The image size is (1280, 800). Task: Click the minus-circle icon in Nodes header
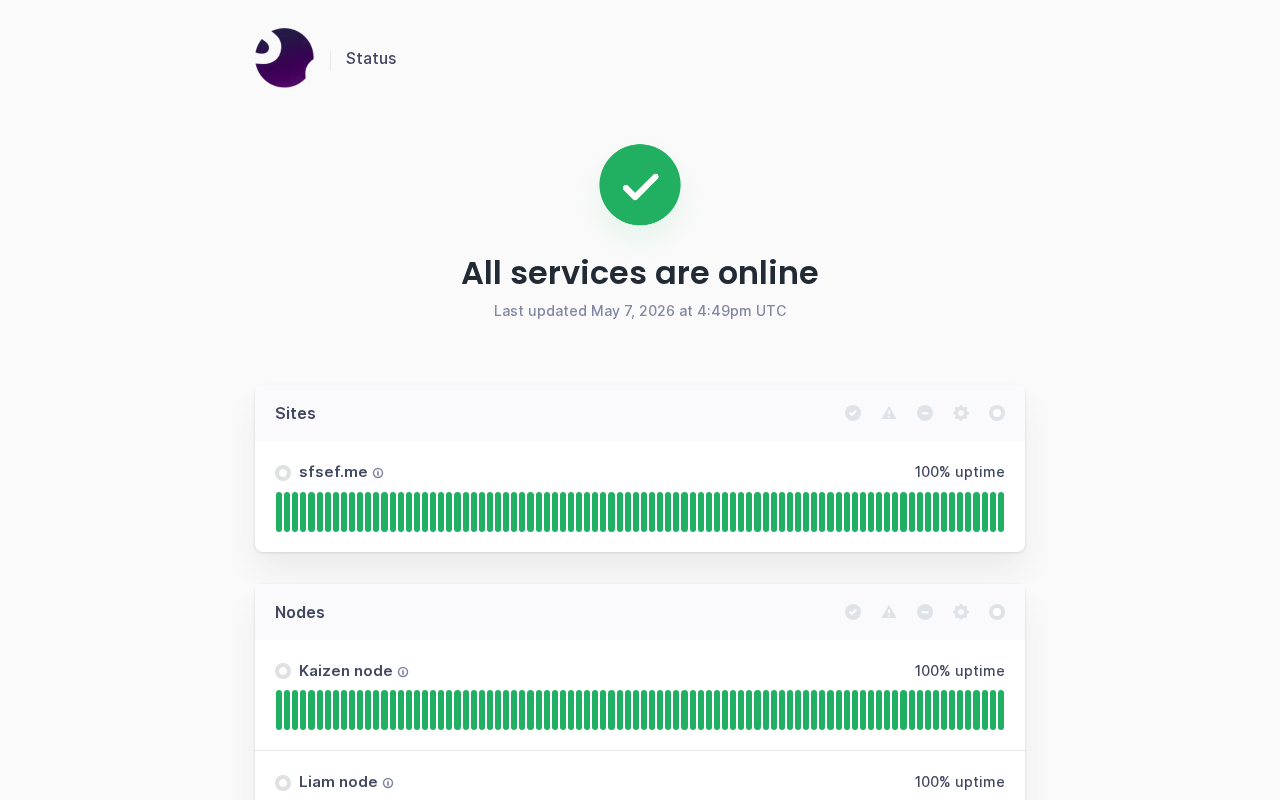coord(925,612)
